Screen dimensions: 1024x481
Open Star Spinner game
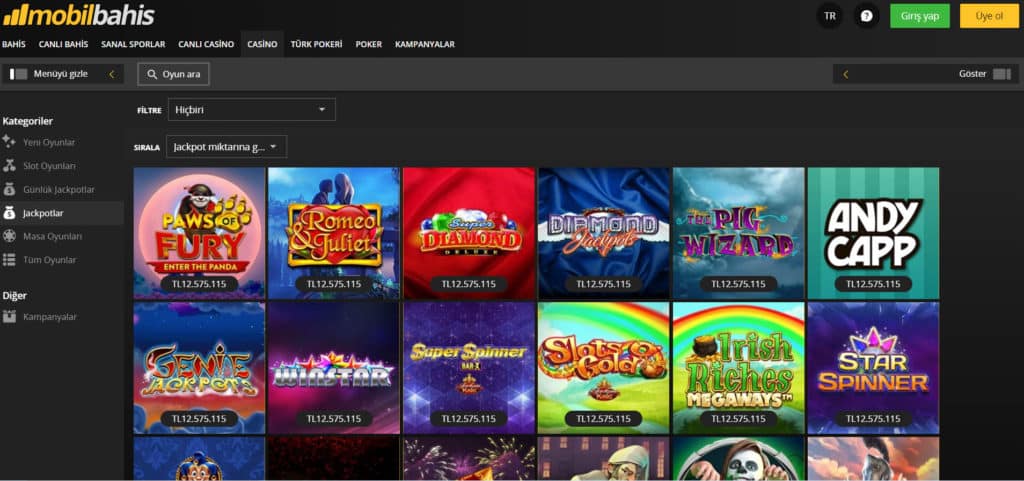(x=873, y=367)
